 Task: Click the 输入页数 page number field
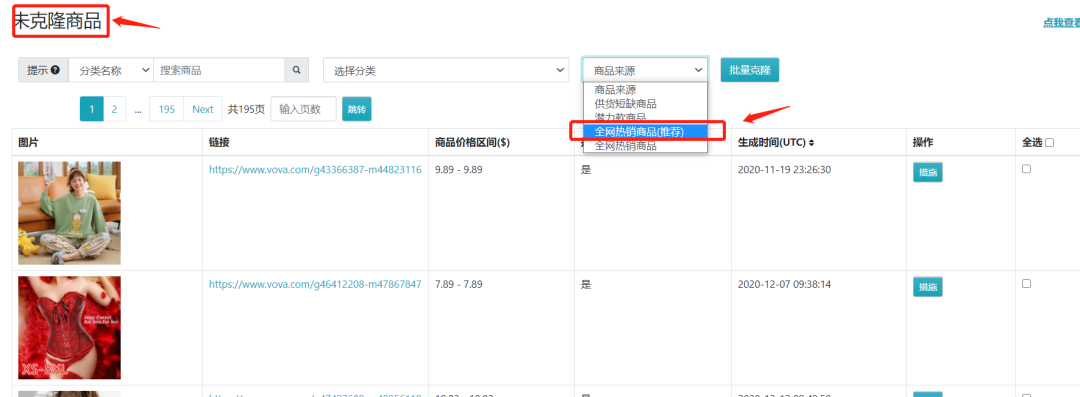pos(304,109)
